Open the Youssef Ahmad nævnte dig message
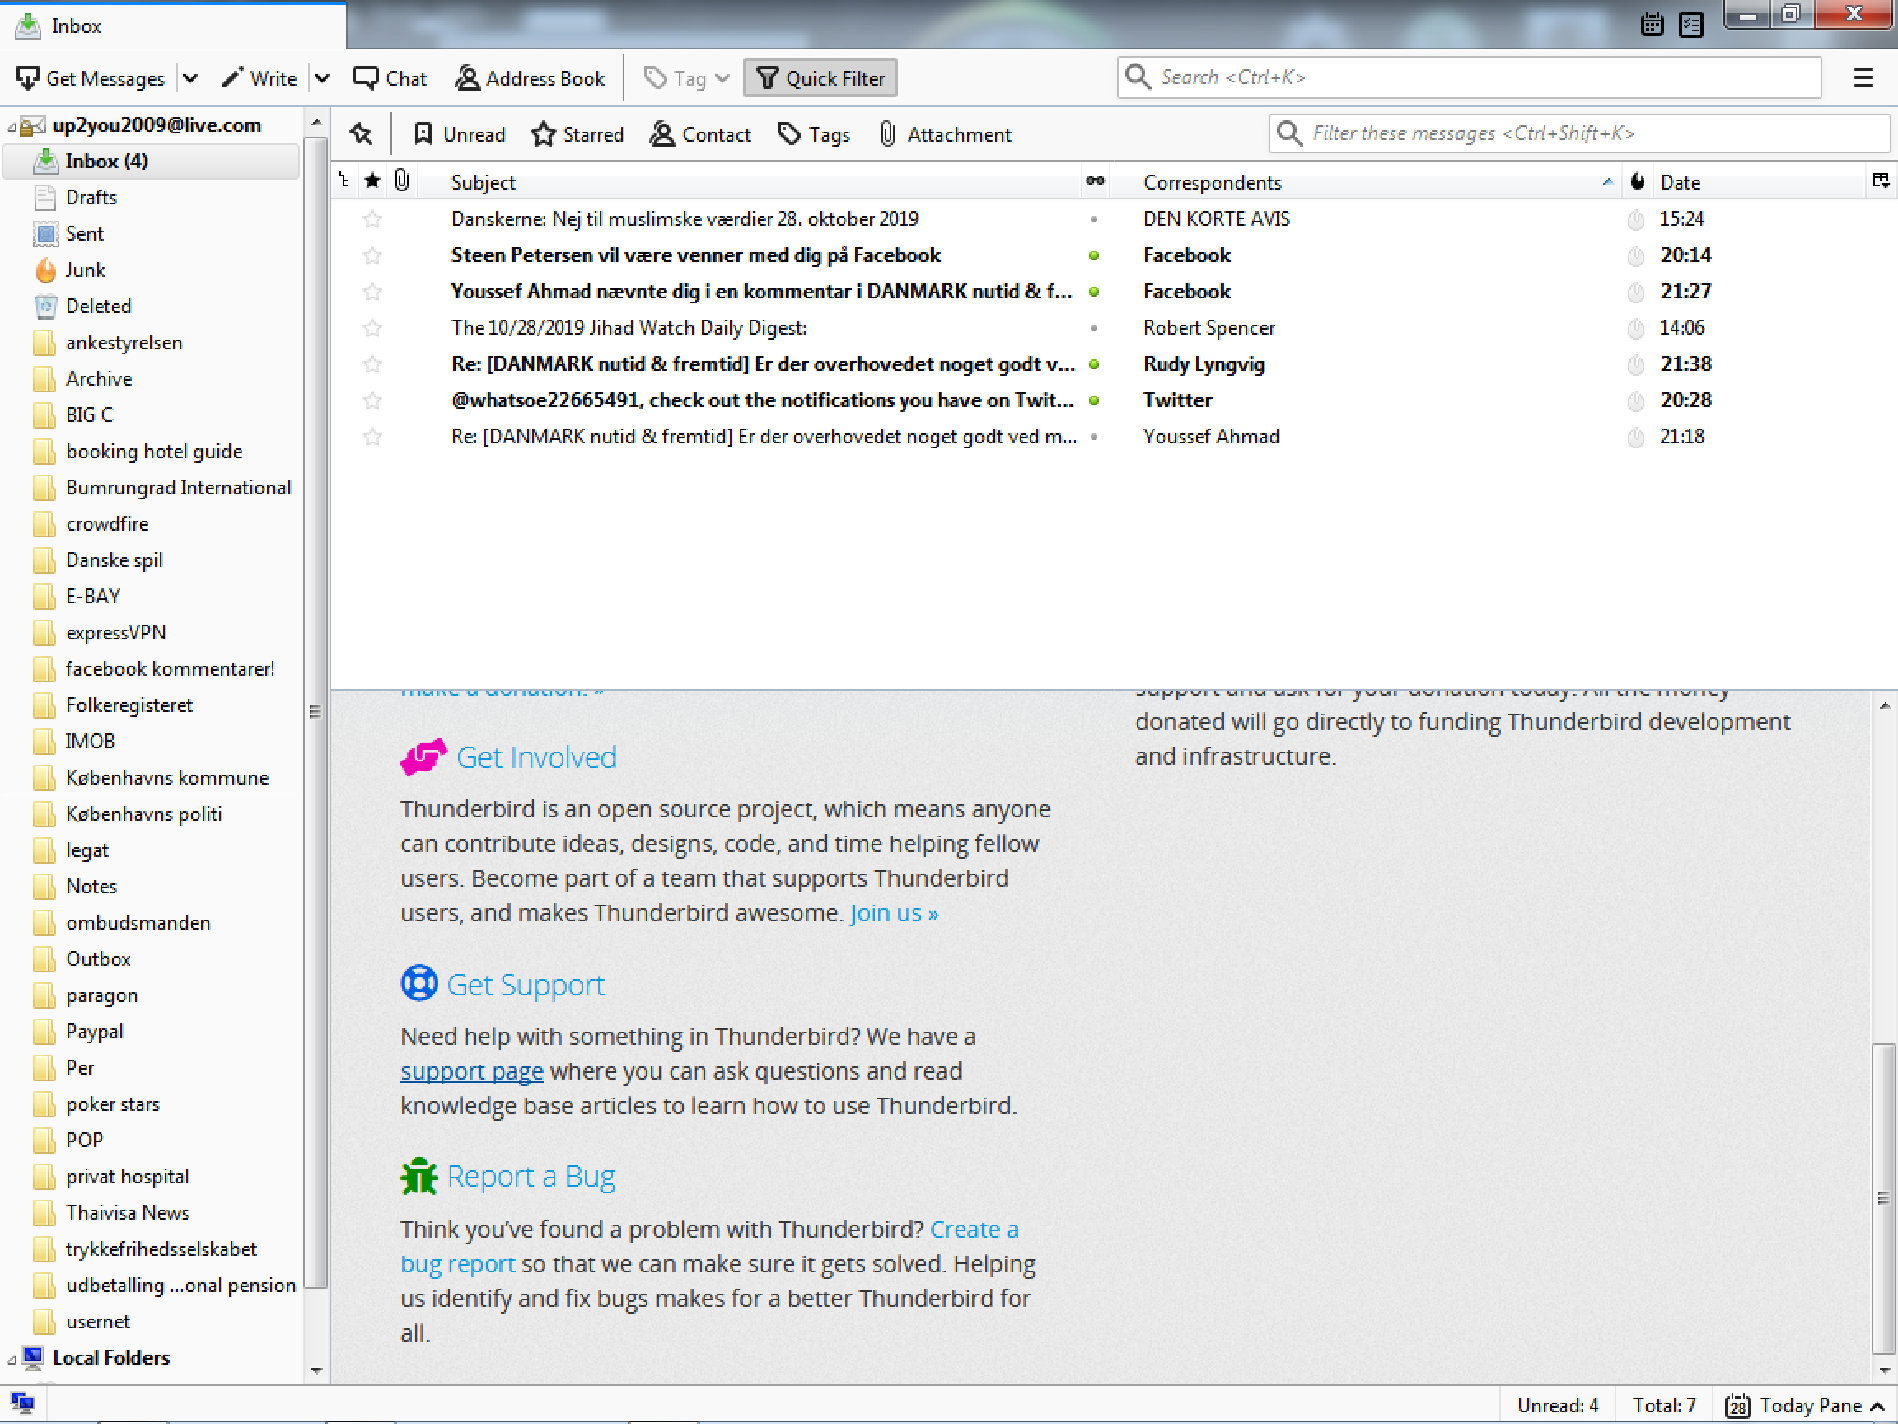1898x1424 pixels. 761,291
